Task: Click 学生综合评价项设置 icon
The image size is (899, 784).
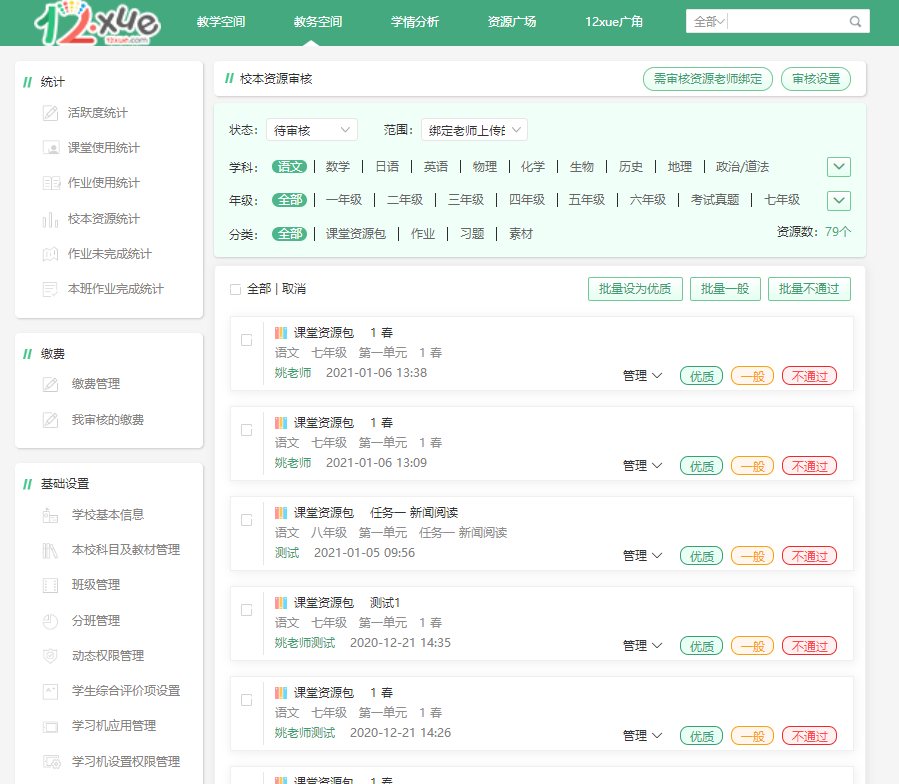Action: coord(50,692)
